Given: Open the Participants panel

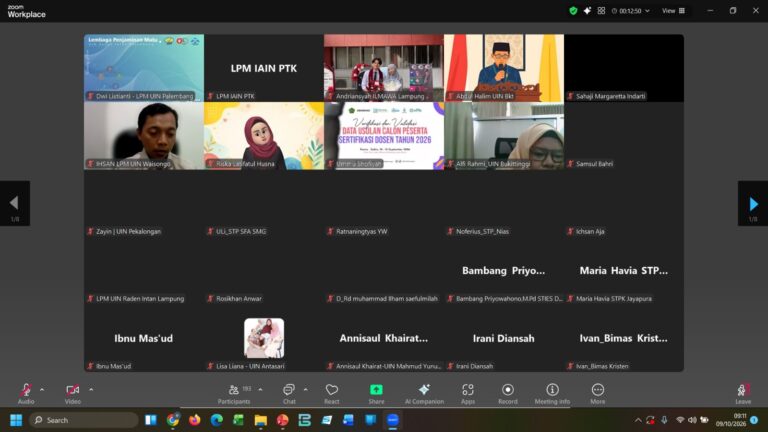Looking at the screenshot, I should pyautogui.click(x=234, y=394).
